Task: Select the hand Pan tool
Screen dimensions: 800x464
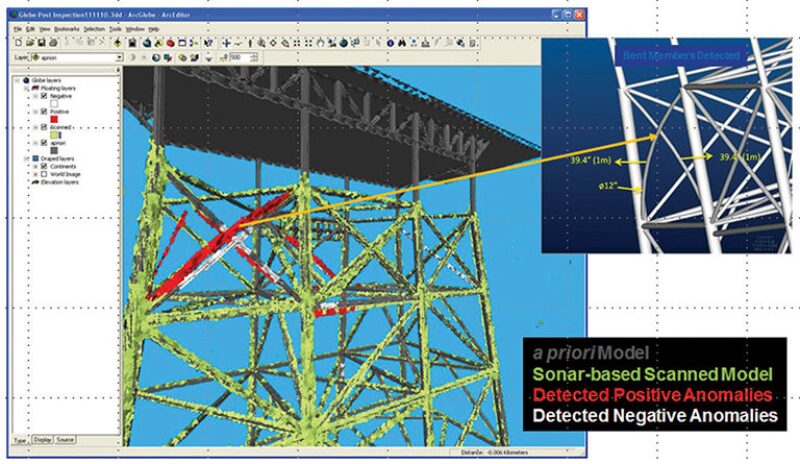Action: click(249, 43)
